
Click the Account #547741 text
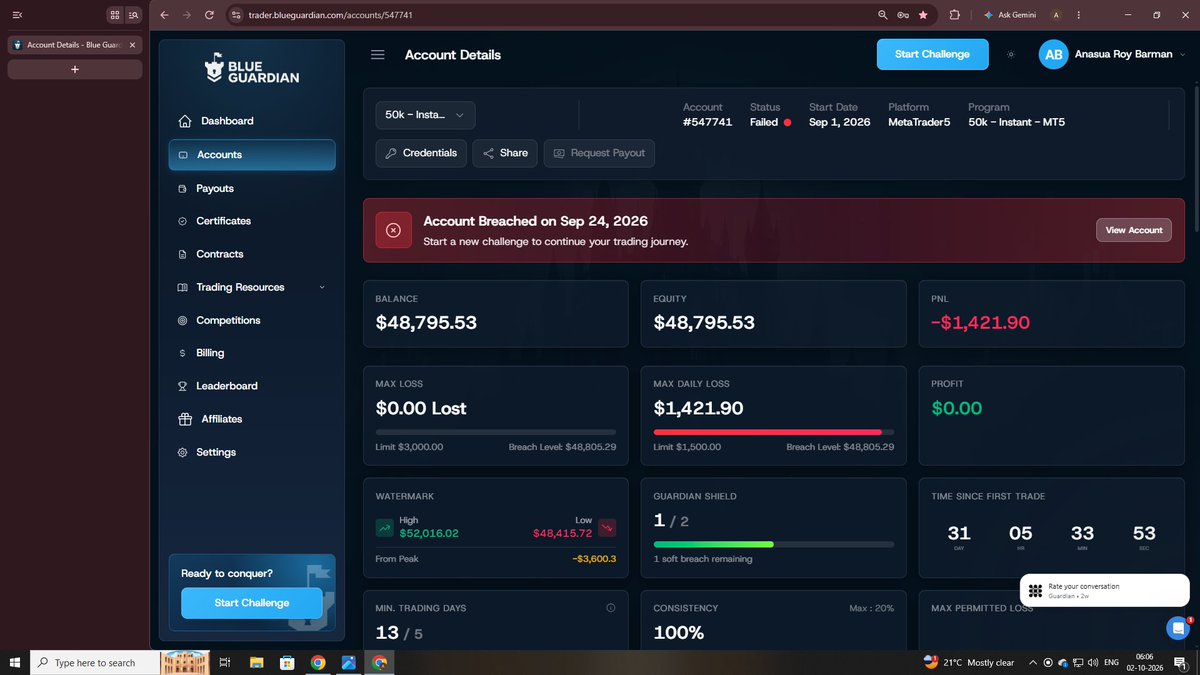pyautogui.click(x=708, y=122)
